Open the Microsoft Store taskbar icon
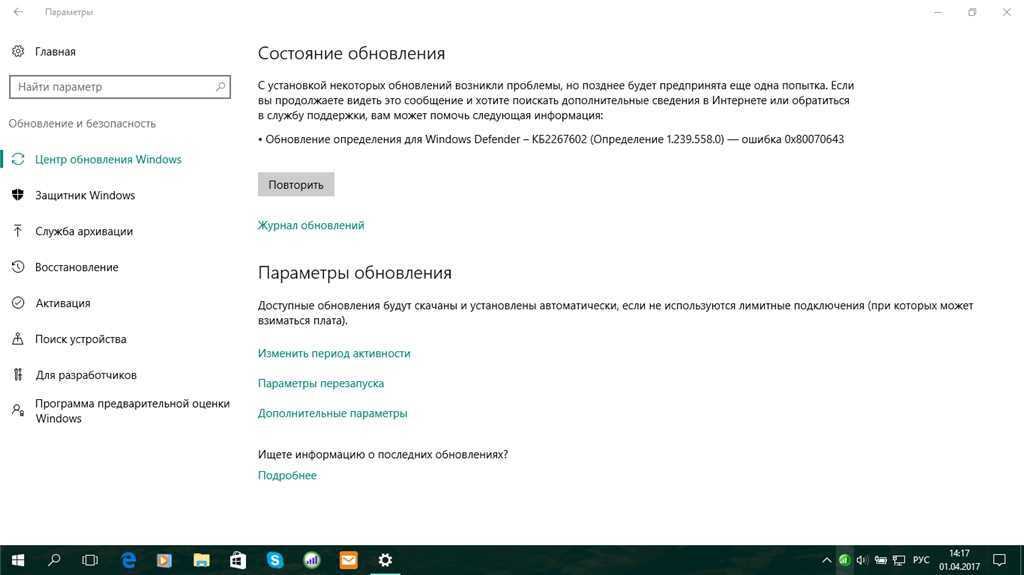1024x575 pixels. tap(238, 560)
